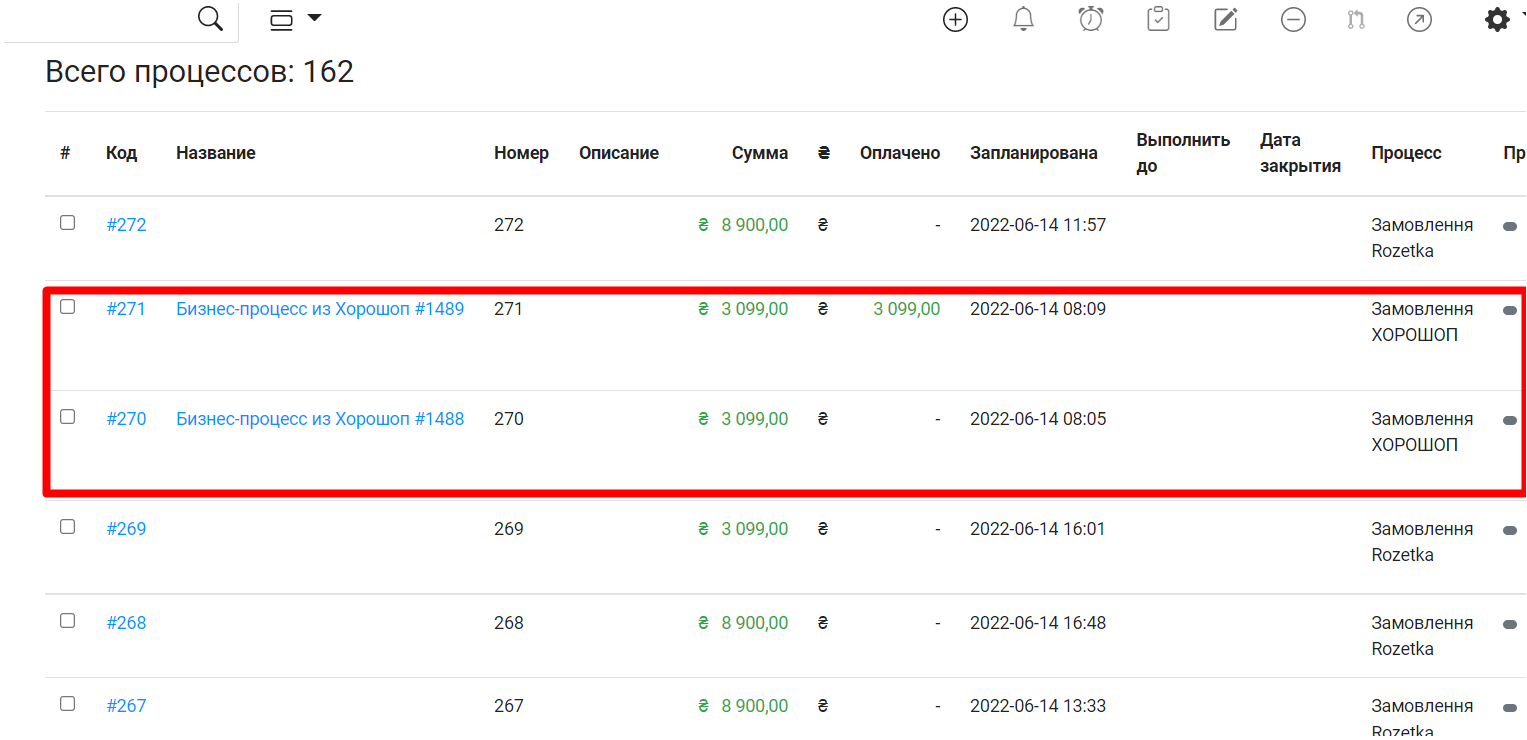The height and width of the screenshot is (740, 1527).
Task: Tick checkbox for row #272
Action: pos(67,223)
